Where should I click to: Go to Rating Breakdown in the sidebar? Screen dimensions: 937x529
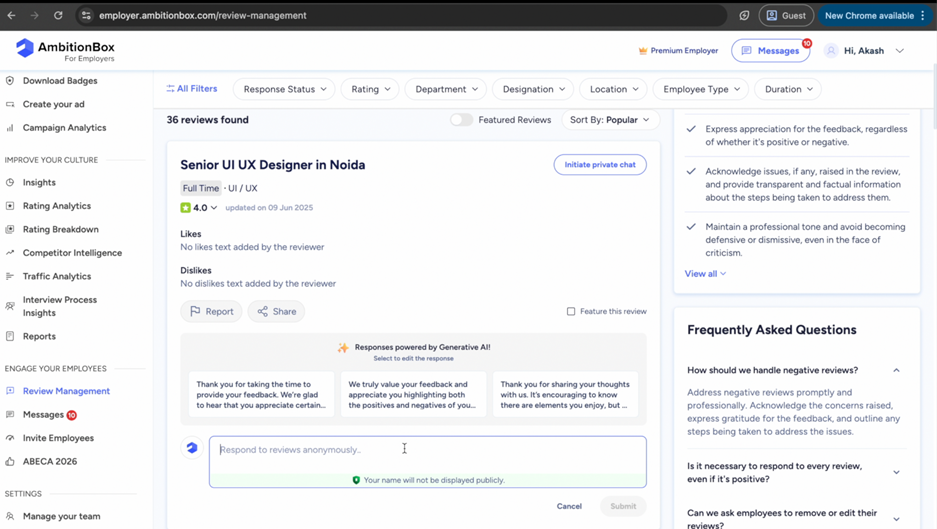[60, 229]
